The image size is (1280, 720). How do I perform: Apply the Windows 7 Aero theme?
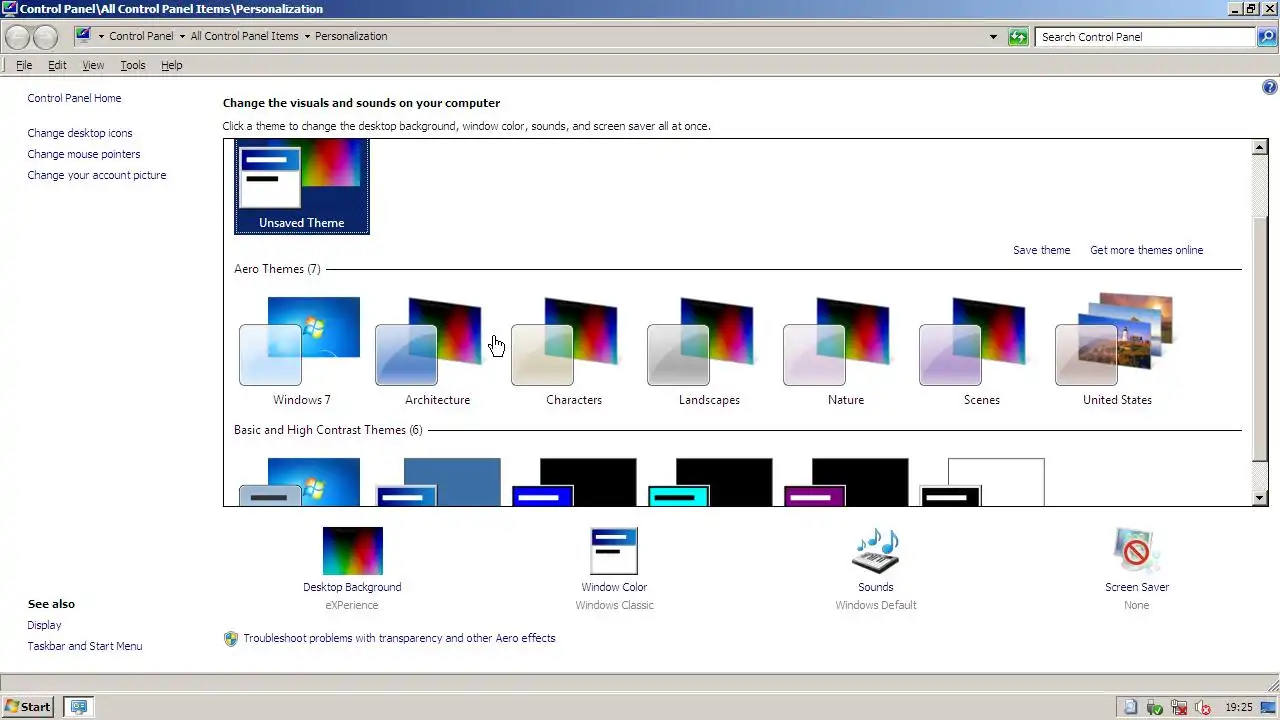pos(301,351)
